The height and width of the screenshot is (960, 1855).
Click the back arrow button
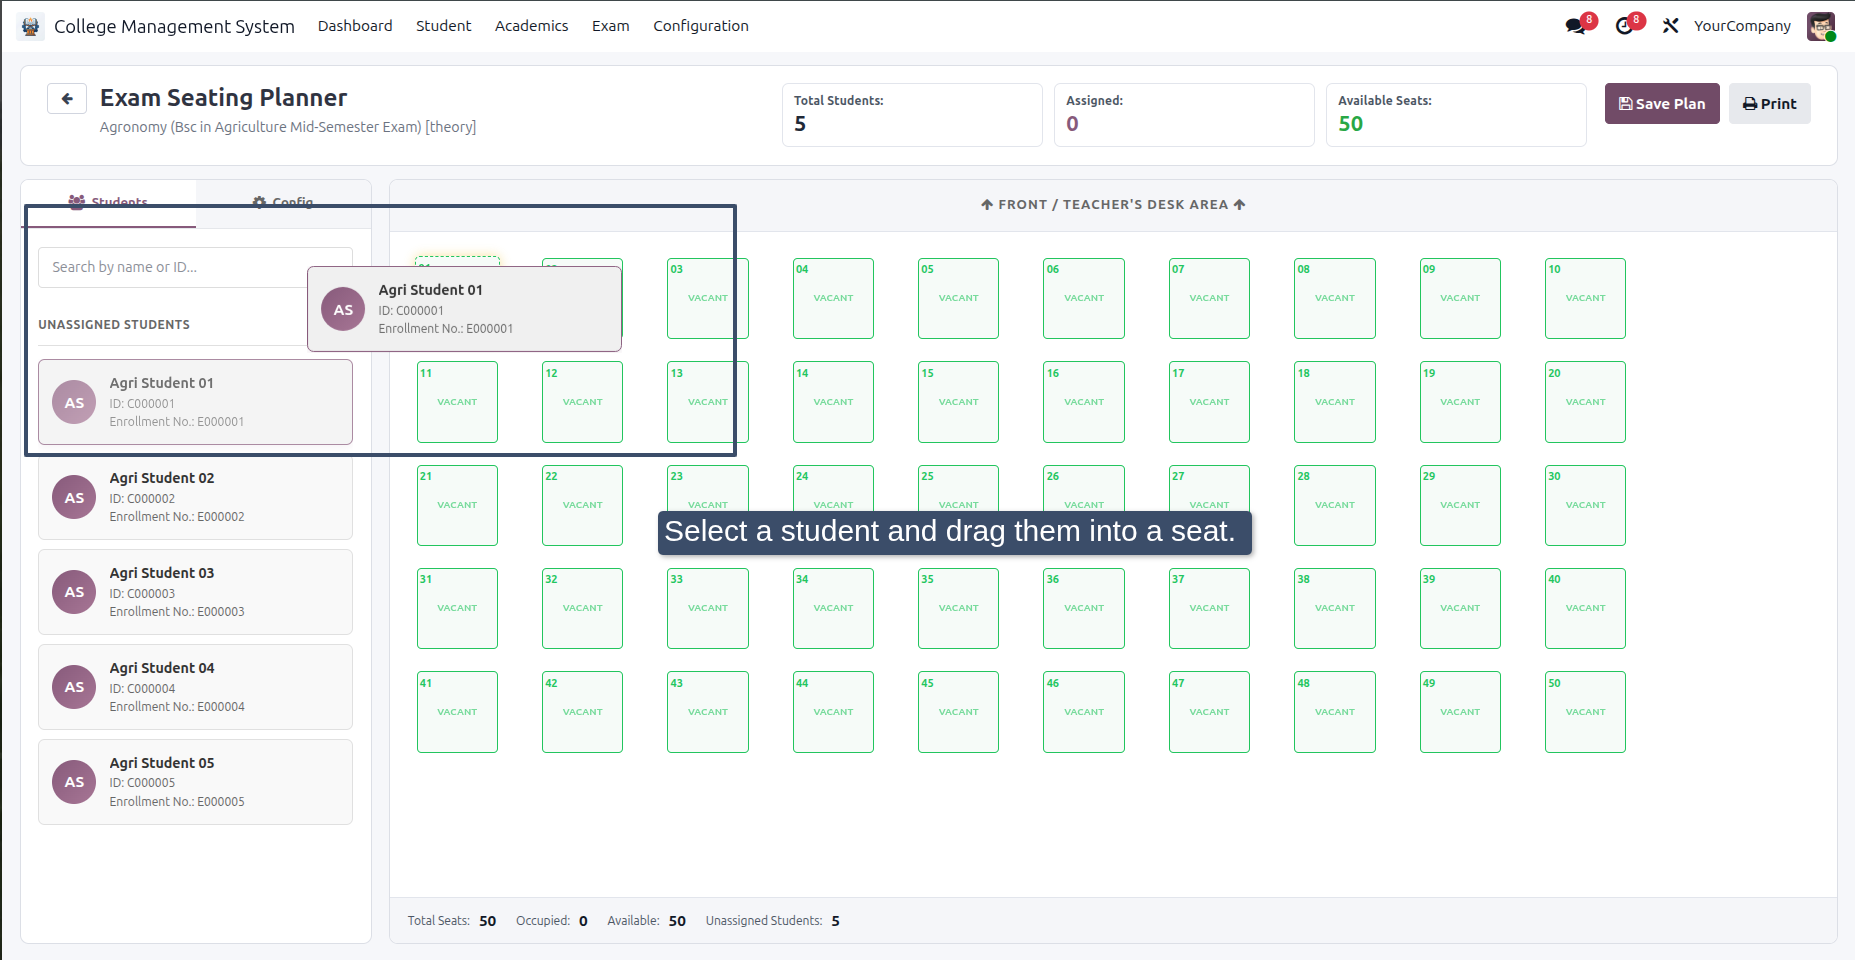tap(67, 98)
